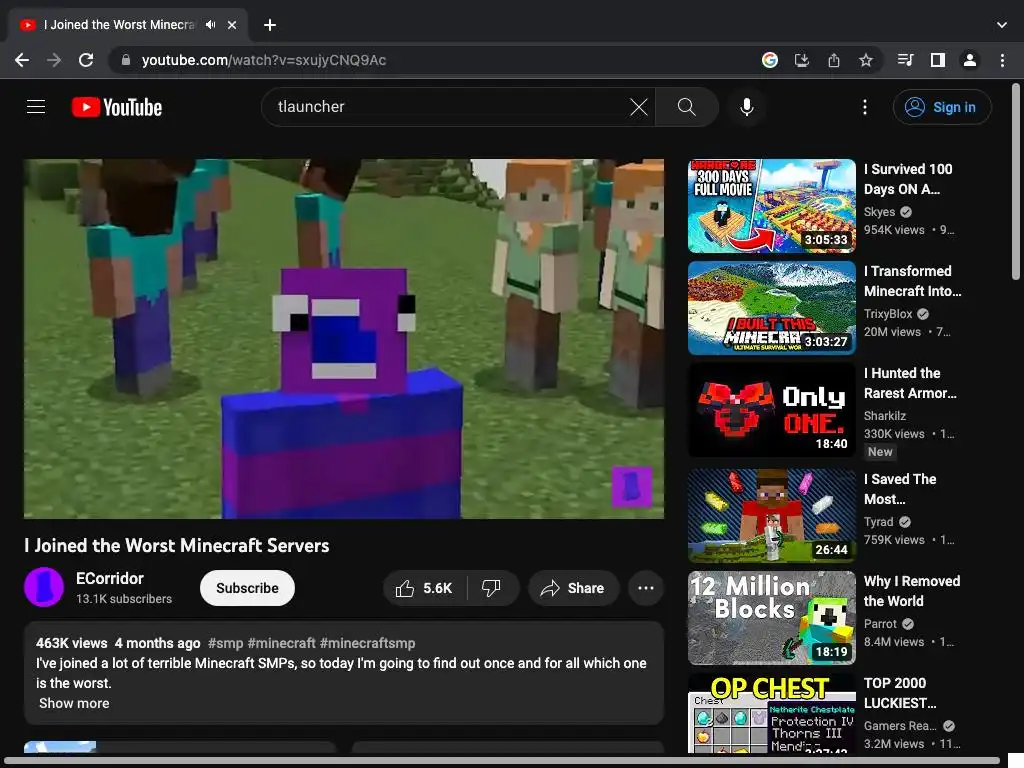
Task: Toggle the browser side panel
Action: pyautogui.click(x=938, y=60)
